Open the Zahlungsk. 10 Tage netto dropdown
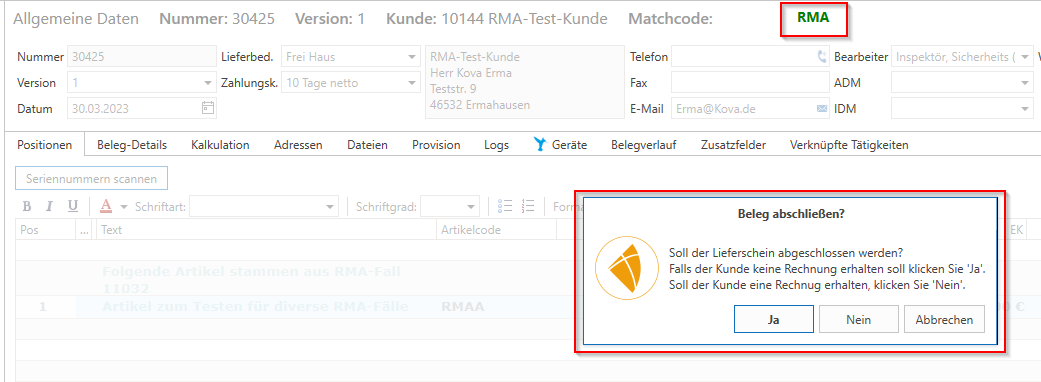 point(411,83)
